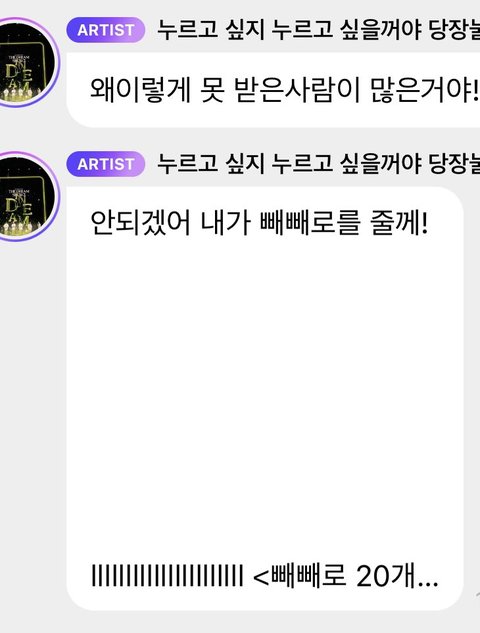480x633 pixels.
Task: Tap the ARTIST badge on the first message
Action: 106,30
